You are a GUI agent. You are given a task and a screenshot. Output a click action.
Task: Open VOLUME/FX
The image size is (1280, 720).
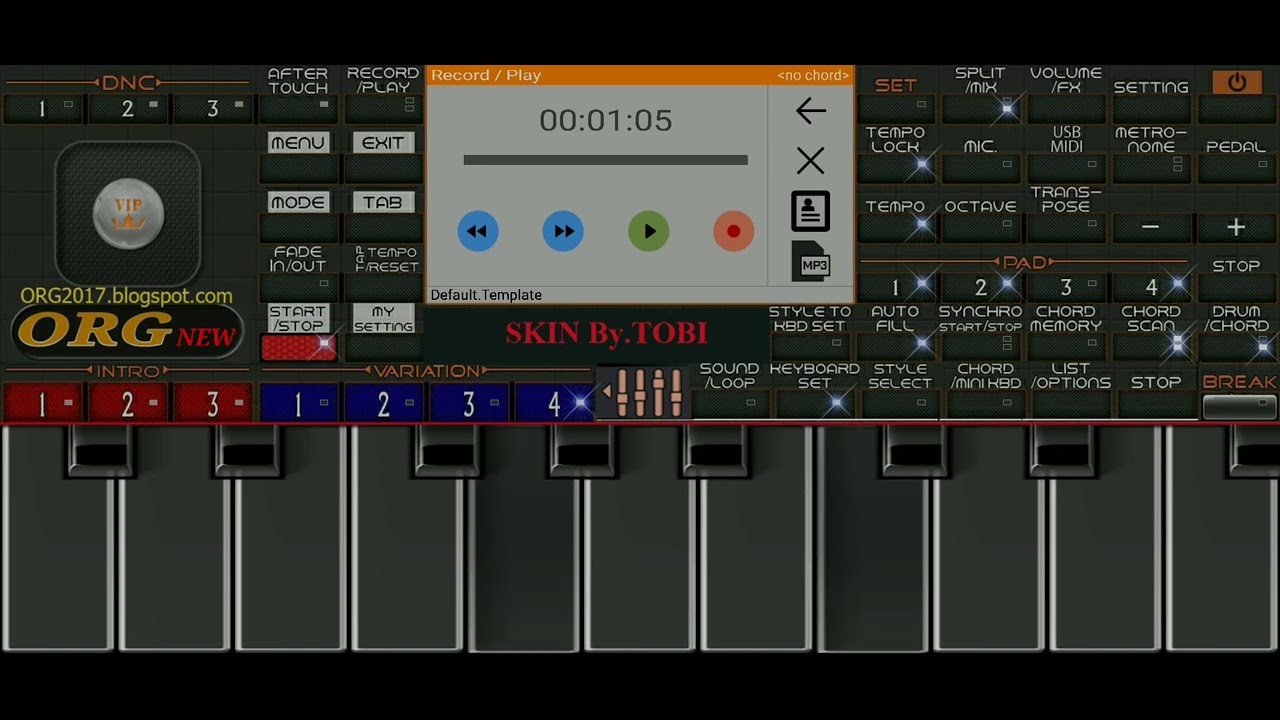[1066, 108]
